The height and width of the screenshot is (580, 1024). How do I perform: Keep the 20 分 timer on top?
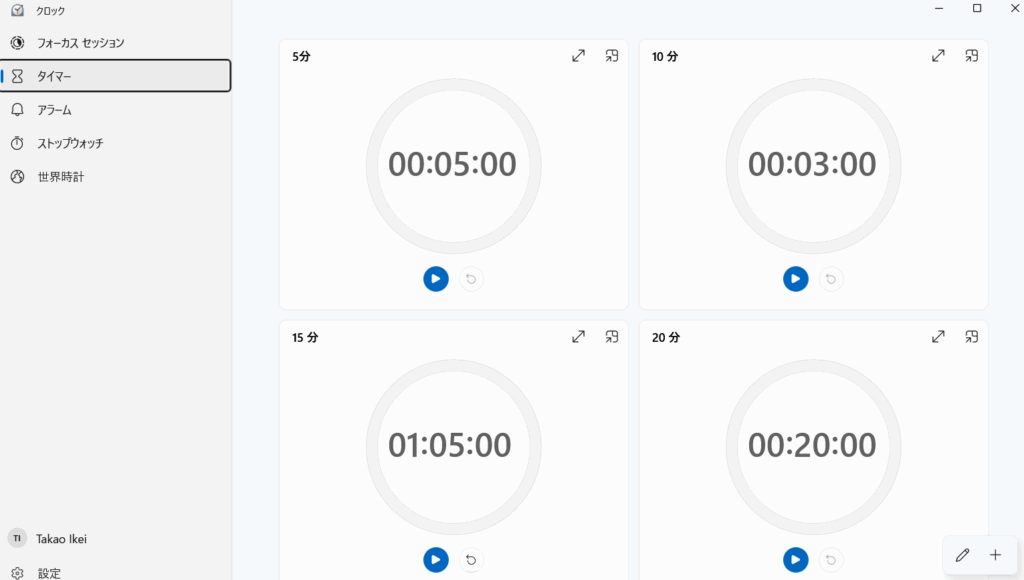[972, 337]
